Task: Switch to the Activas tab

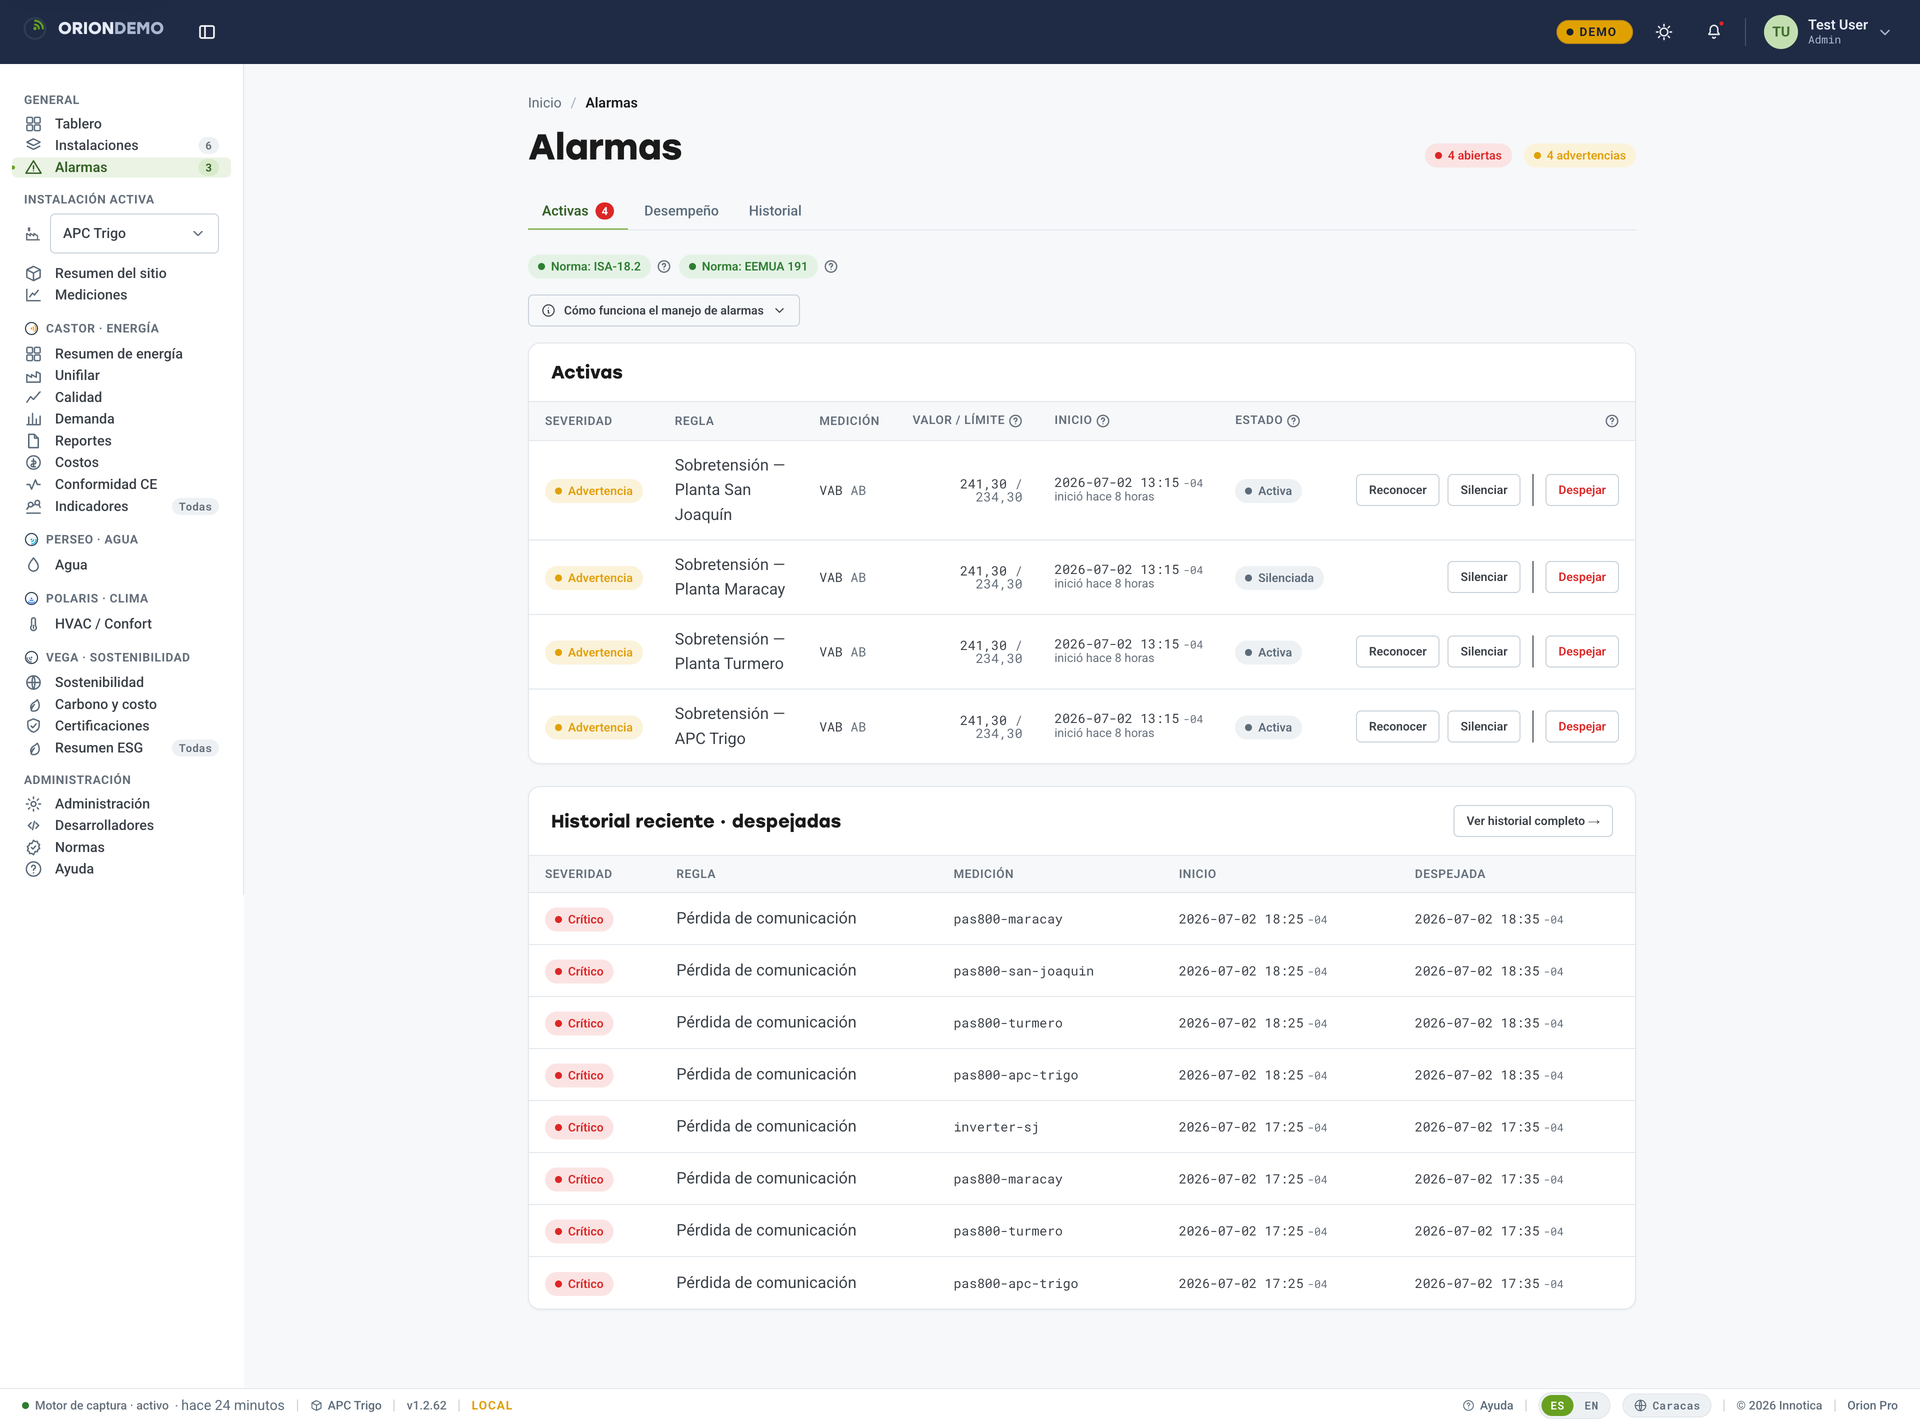Action: (x=578, y=211)
